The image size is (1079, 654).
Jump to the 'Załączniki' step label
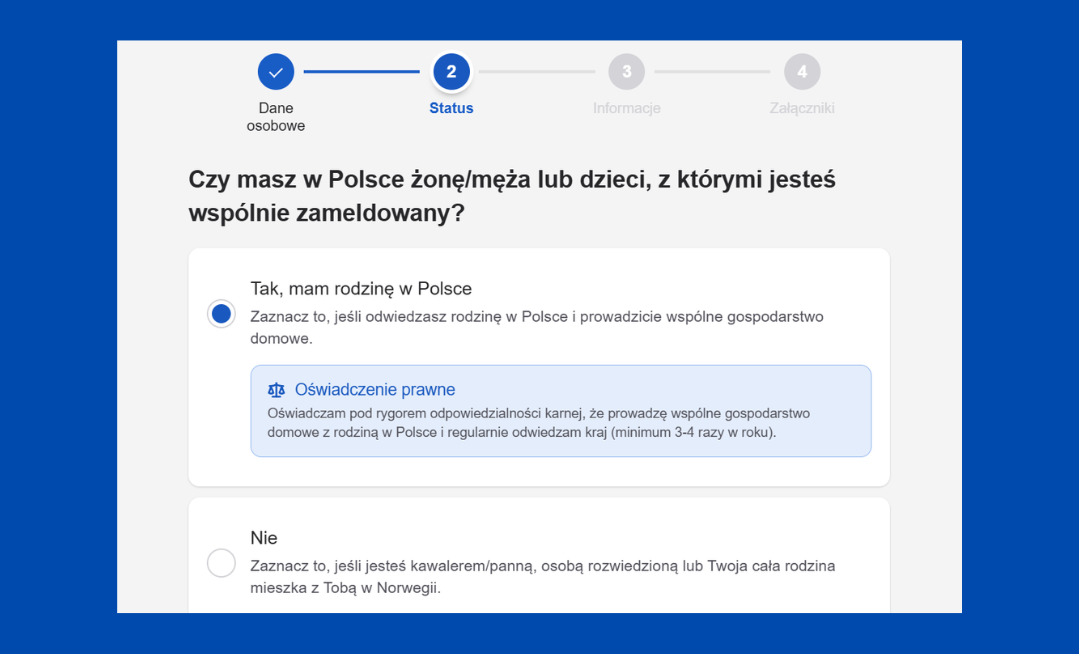(802, 108)
